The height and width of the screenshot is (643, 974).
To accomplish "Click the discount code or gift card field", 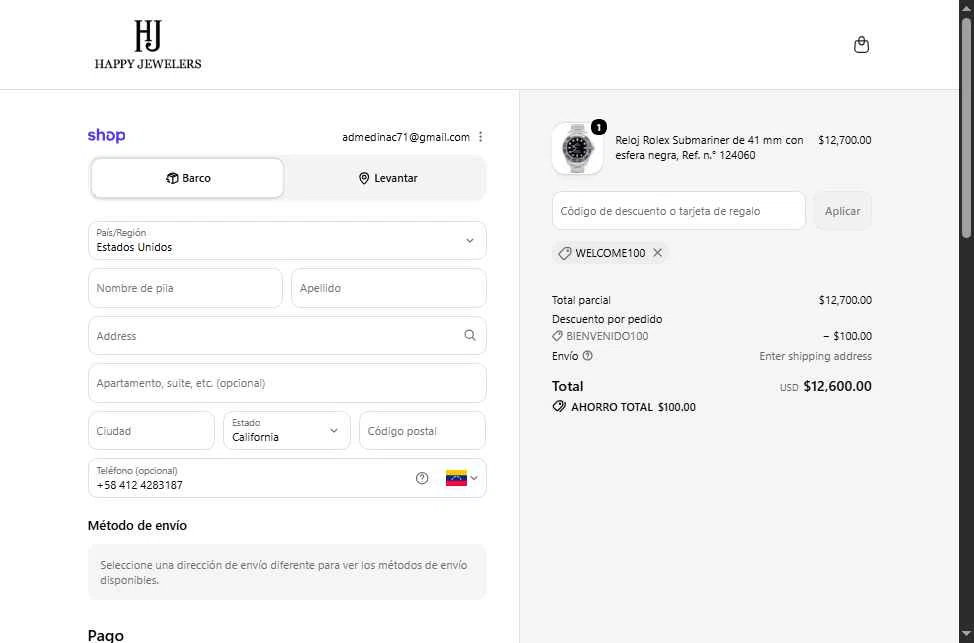I will [678, 211].
